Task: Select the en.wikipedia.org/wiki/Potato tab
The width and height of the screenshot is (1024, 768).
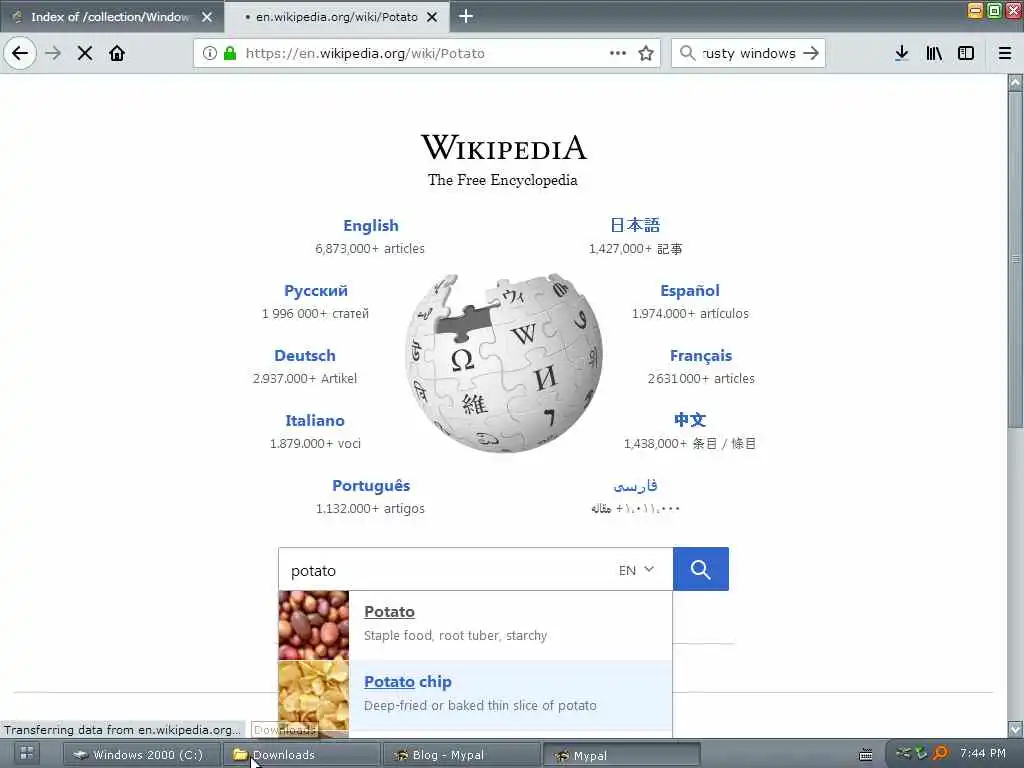Action: pos(337,17)
